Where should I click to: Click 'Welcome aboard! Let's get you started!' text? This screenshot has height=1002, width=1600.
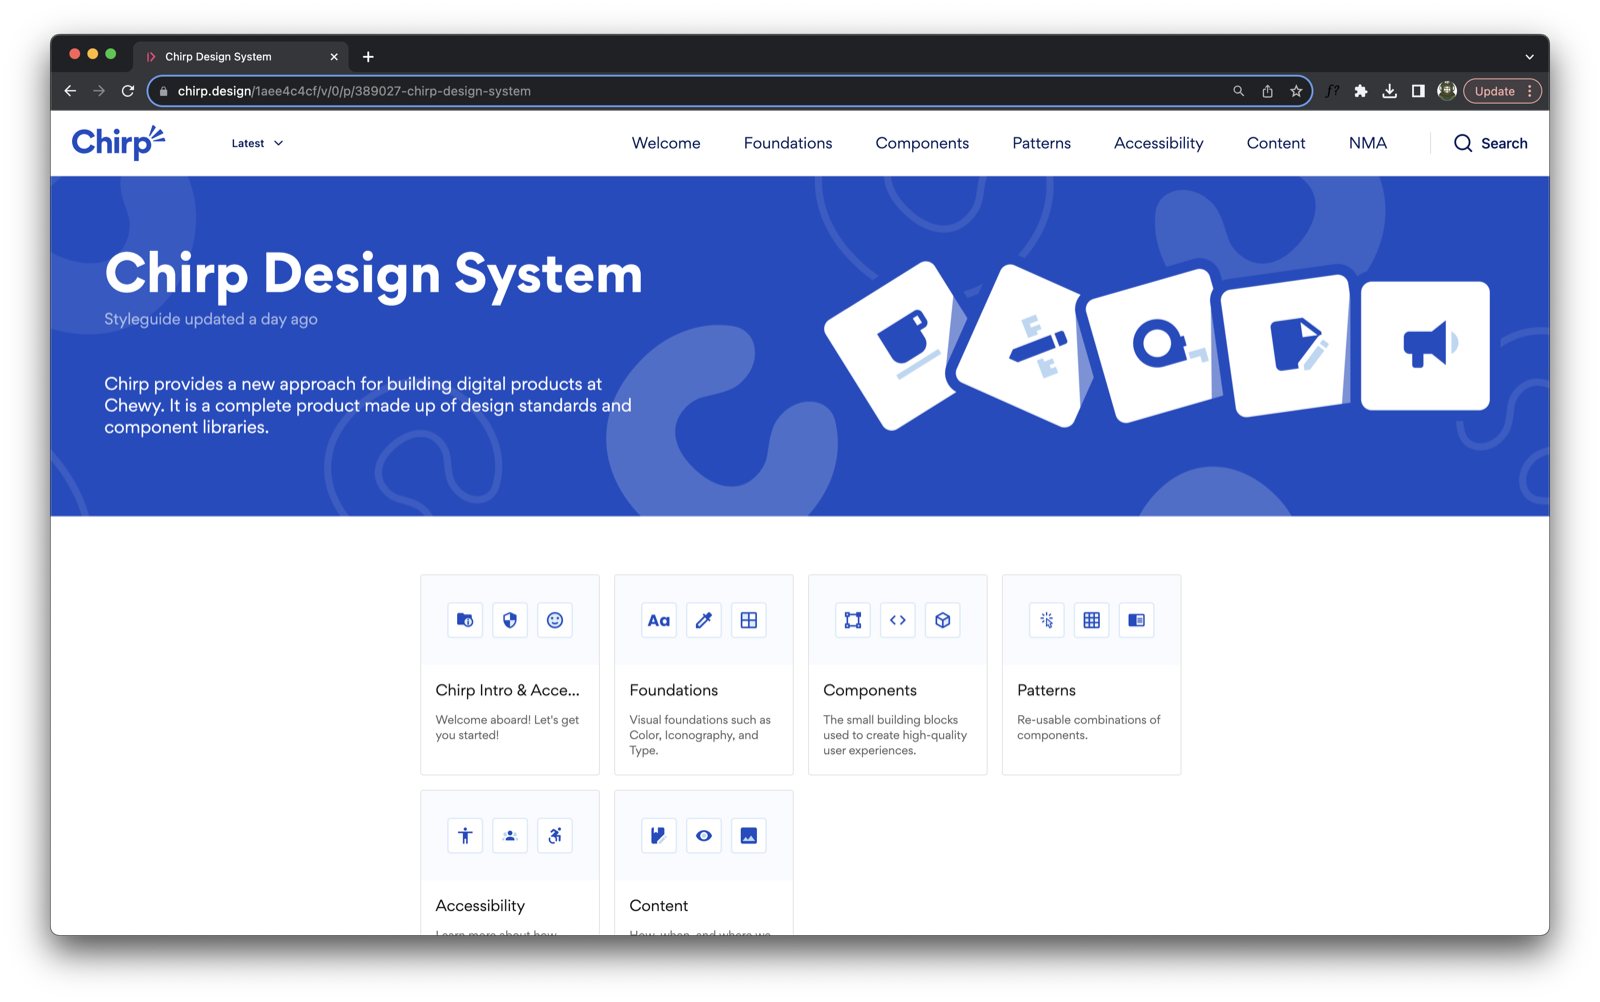(507, 727)
